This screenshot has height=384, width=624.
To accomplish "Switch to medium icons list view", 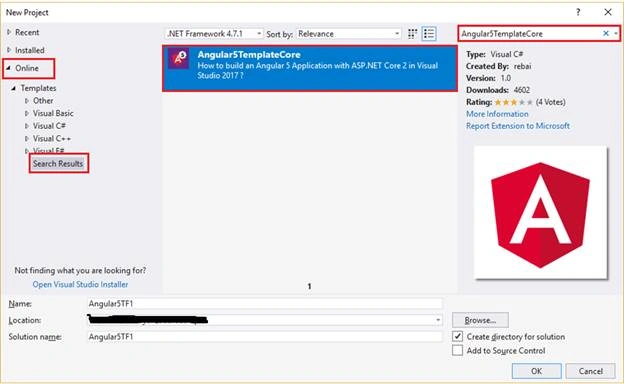I will 429,34.
